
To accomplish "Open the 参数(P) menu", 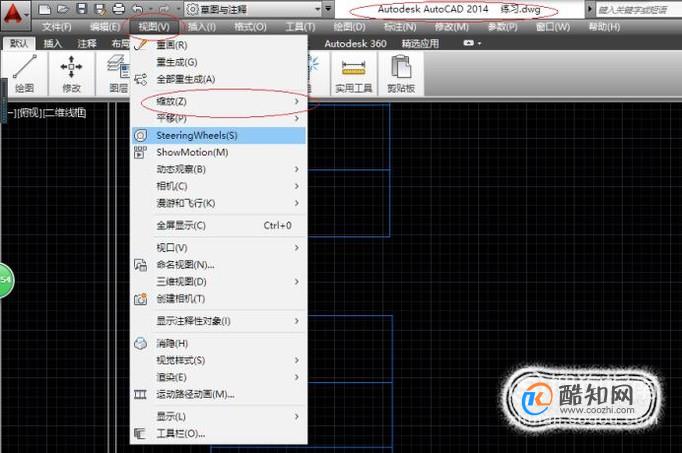I will click(502, 27).
